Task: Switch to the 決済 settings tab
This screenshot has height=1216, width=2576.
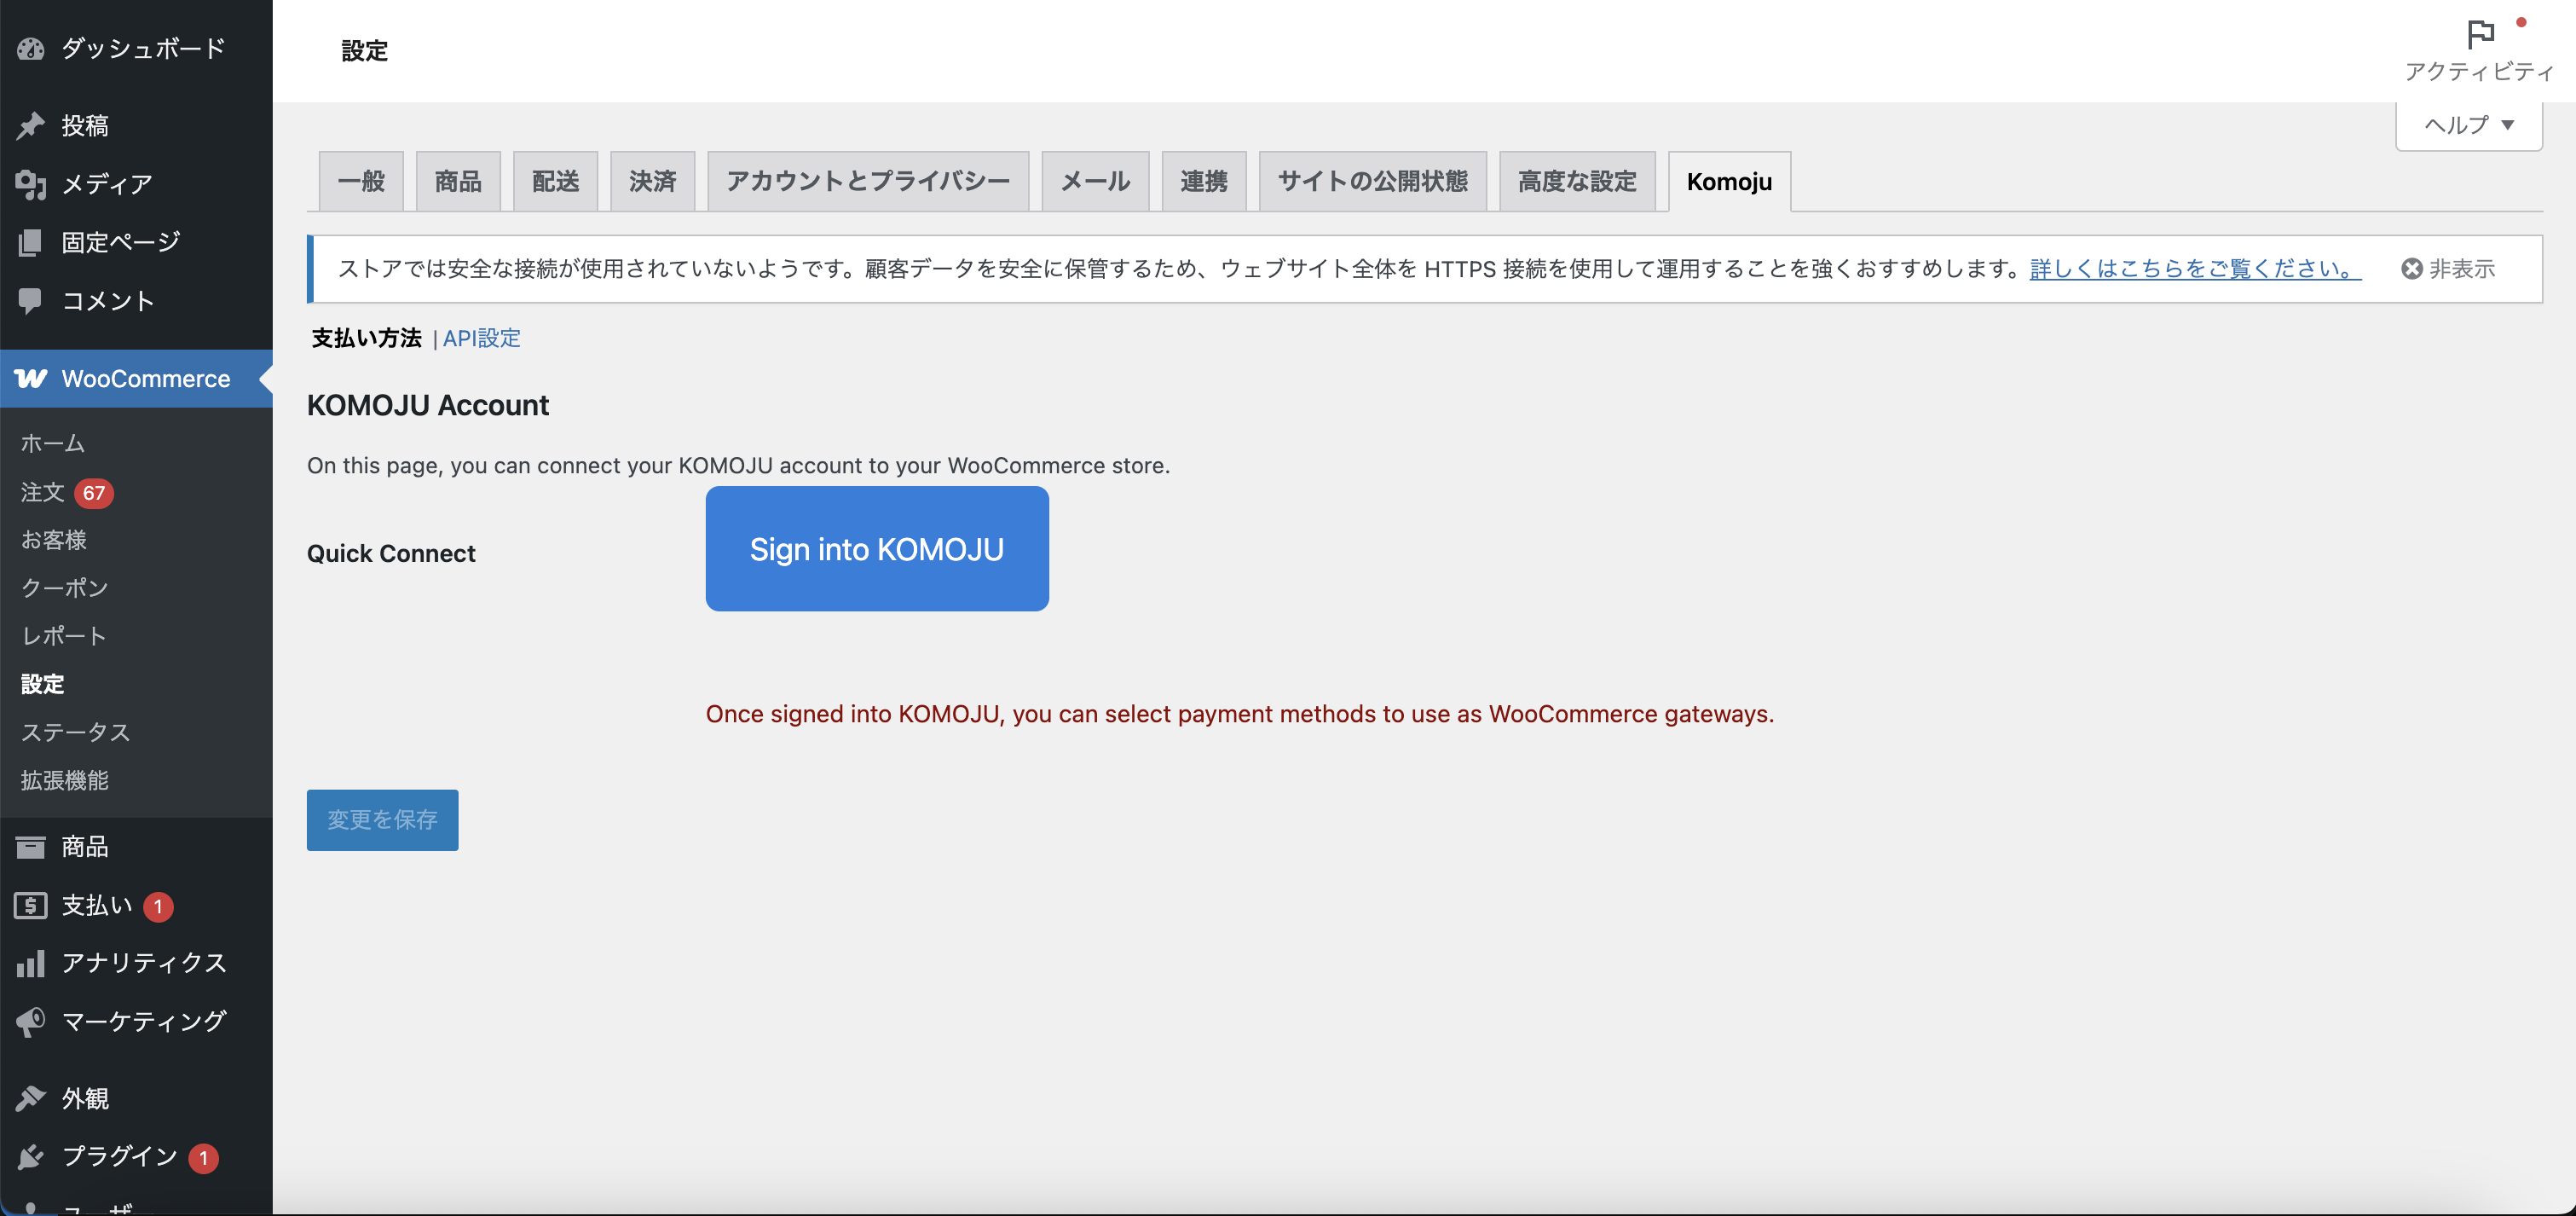Action: 652,181
